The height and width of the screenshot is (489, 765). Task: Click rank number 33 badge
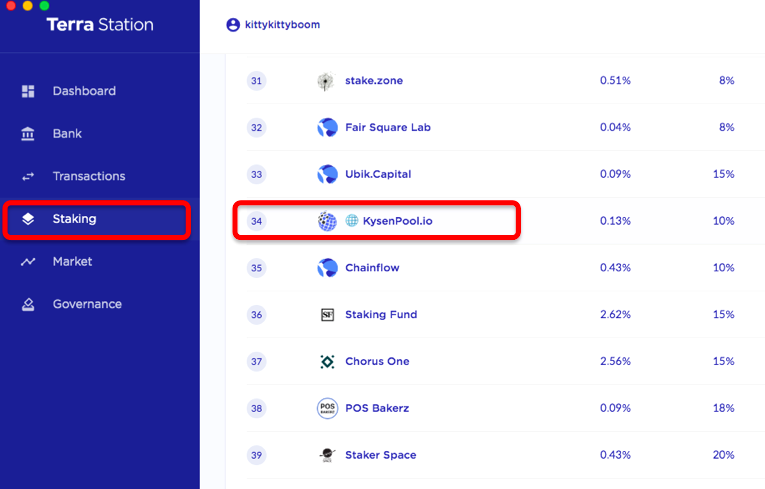[257, 175]
